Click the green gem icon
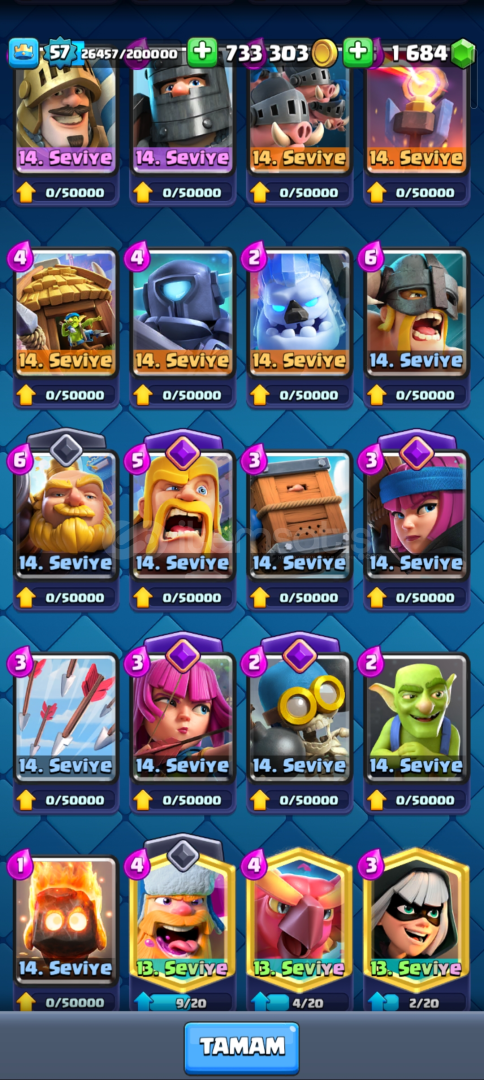 pos(463,54)
